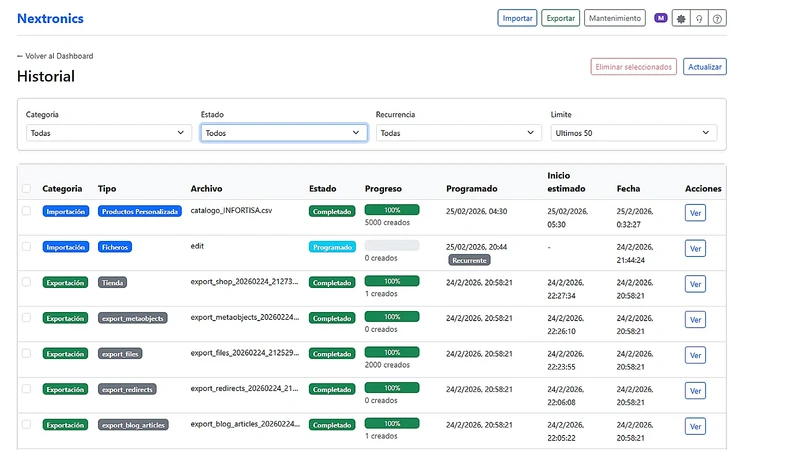Check the export_metaobjects row checkbox

click(x=27, y=318)
